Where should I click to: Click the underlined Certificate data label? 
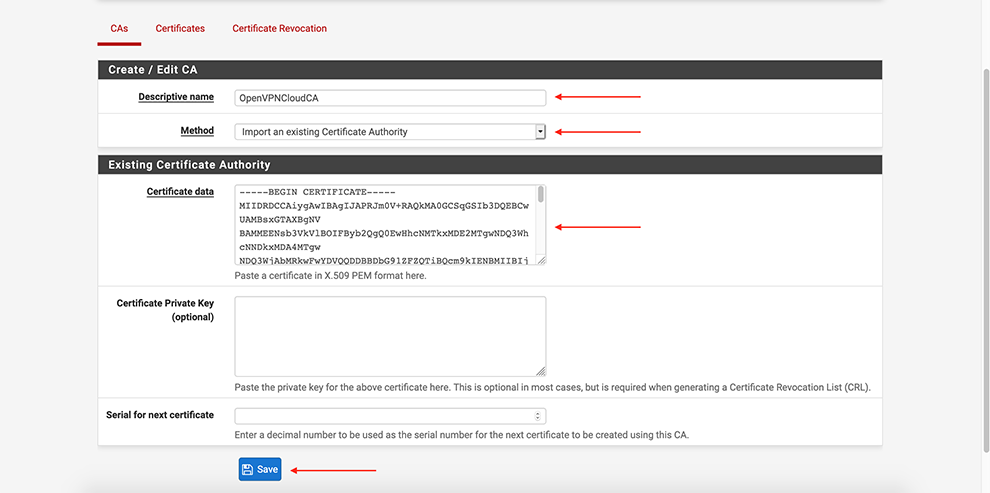[x=180, y=191]
